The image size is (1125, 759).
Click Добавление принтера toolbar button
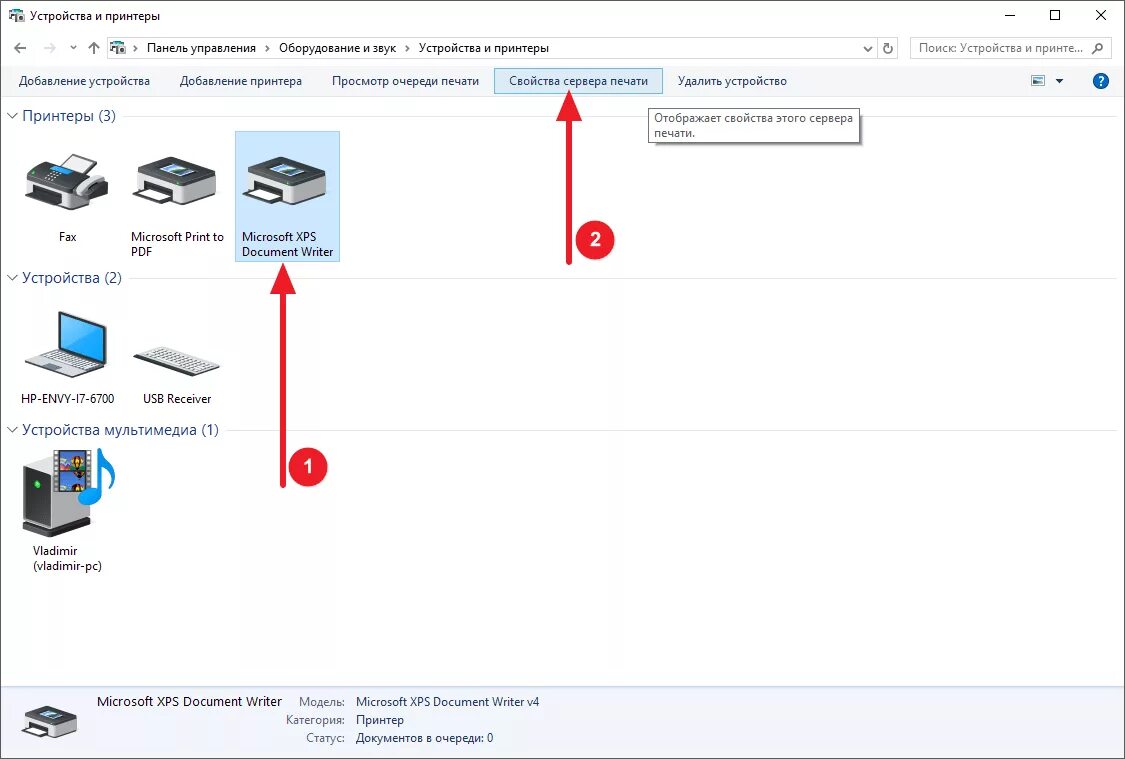240,81
